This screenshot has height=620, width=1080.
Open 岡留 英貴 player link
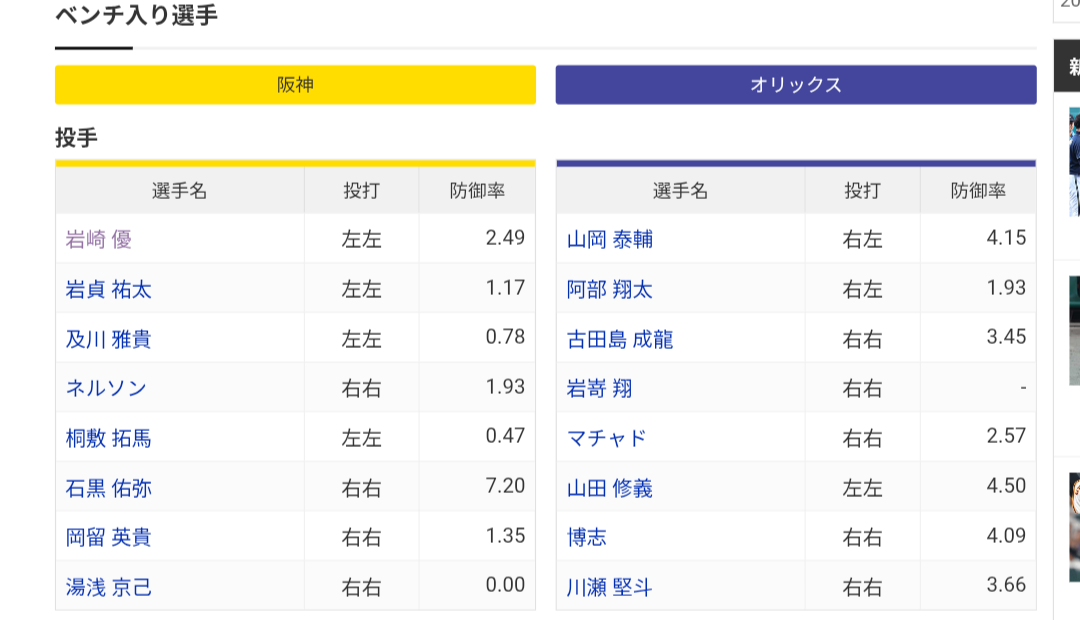108,537
